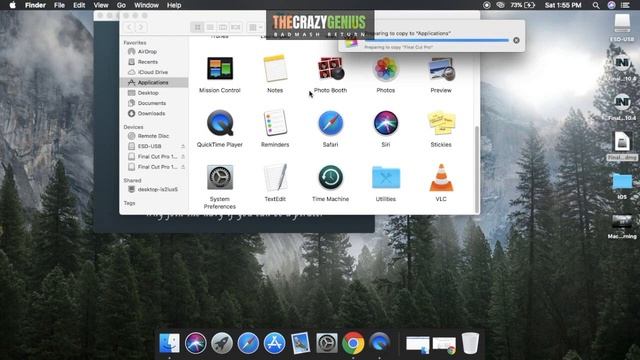Open the Utilities folder
This screenshot has width=640, height=360.
pyautogui.click(x=386, y=177)
